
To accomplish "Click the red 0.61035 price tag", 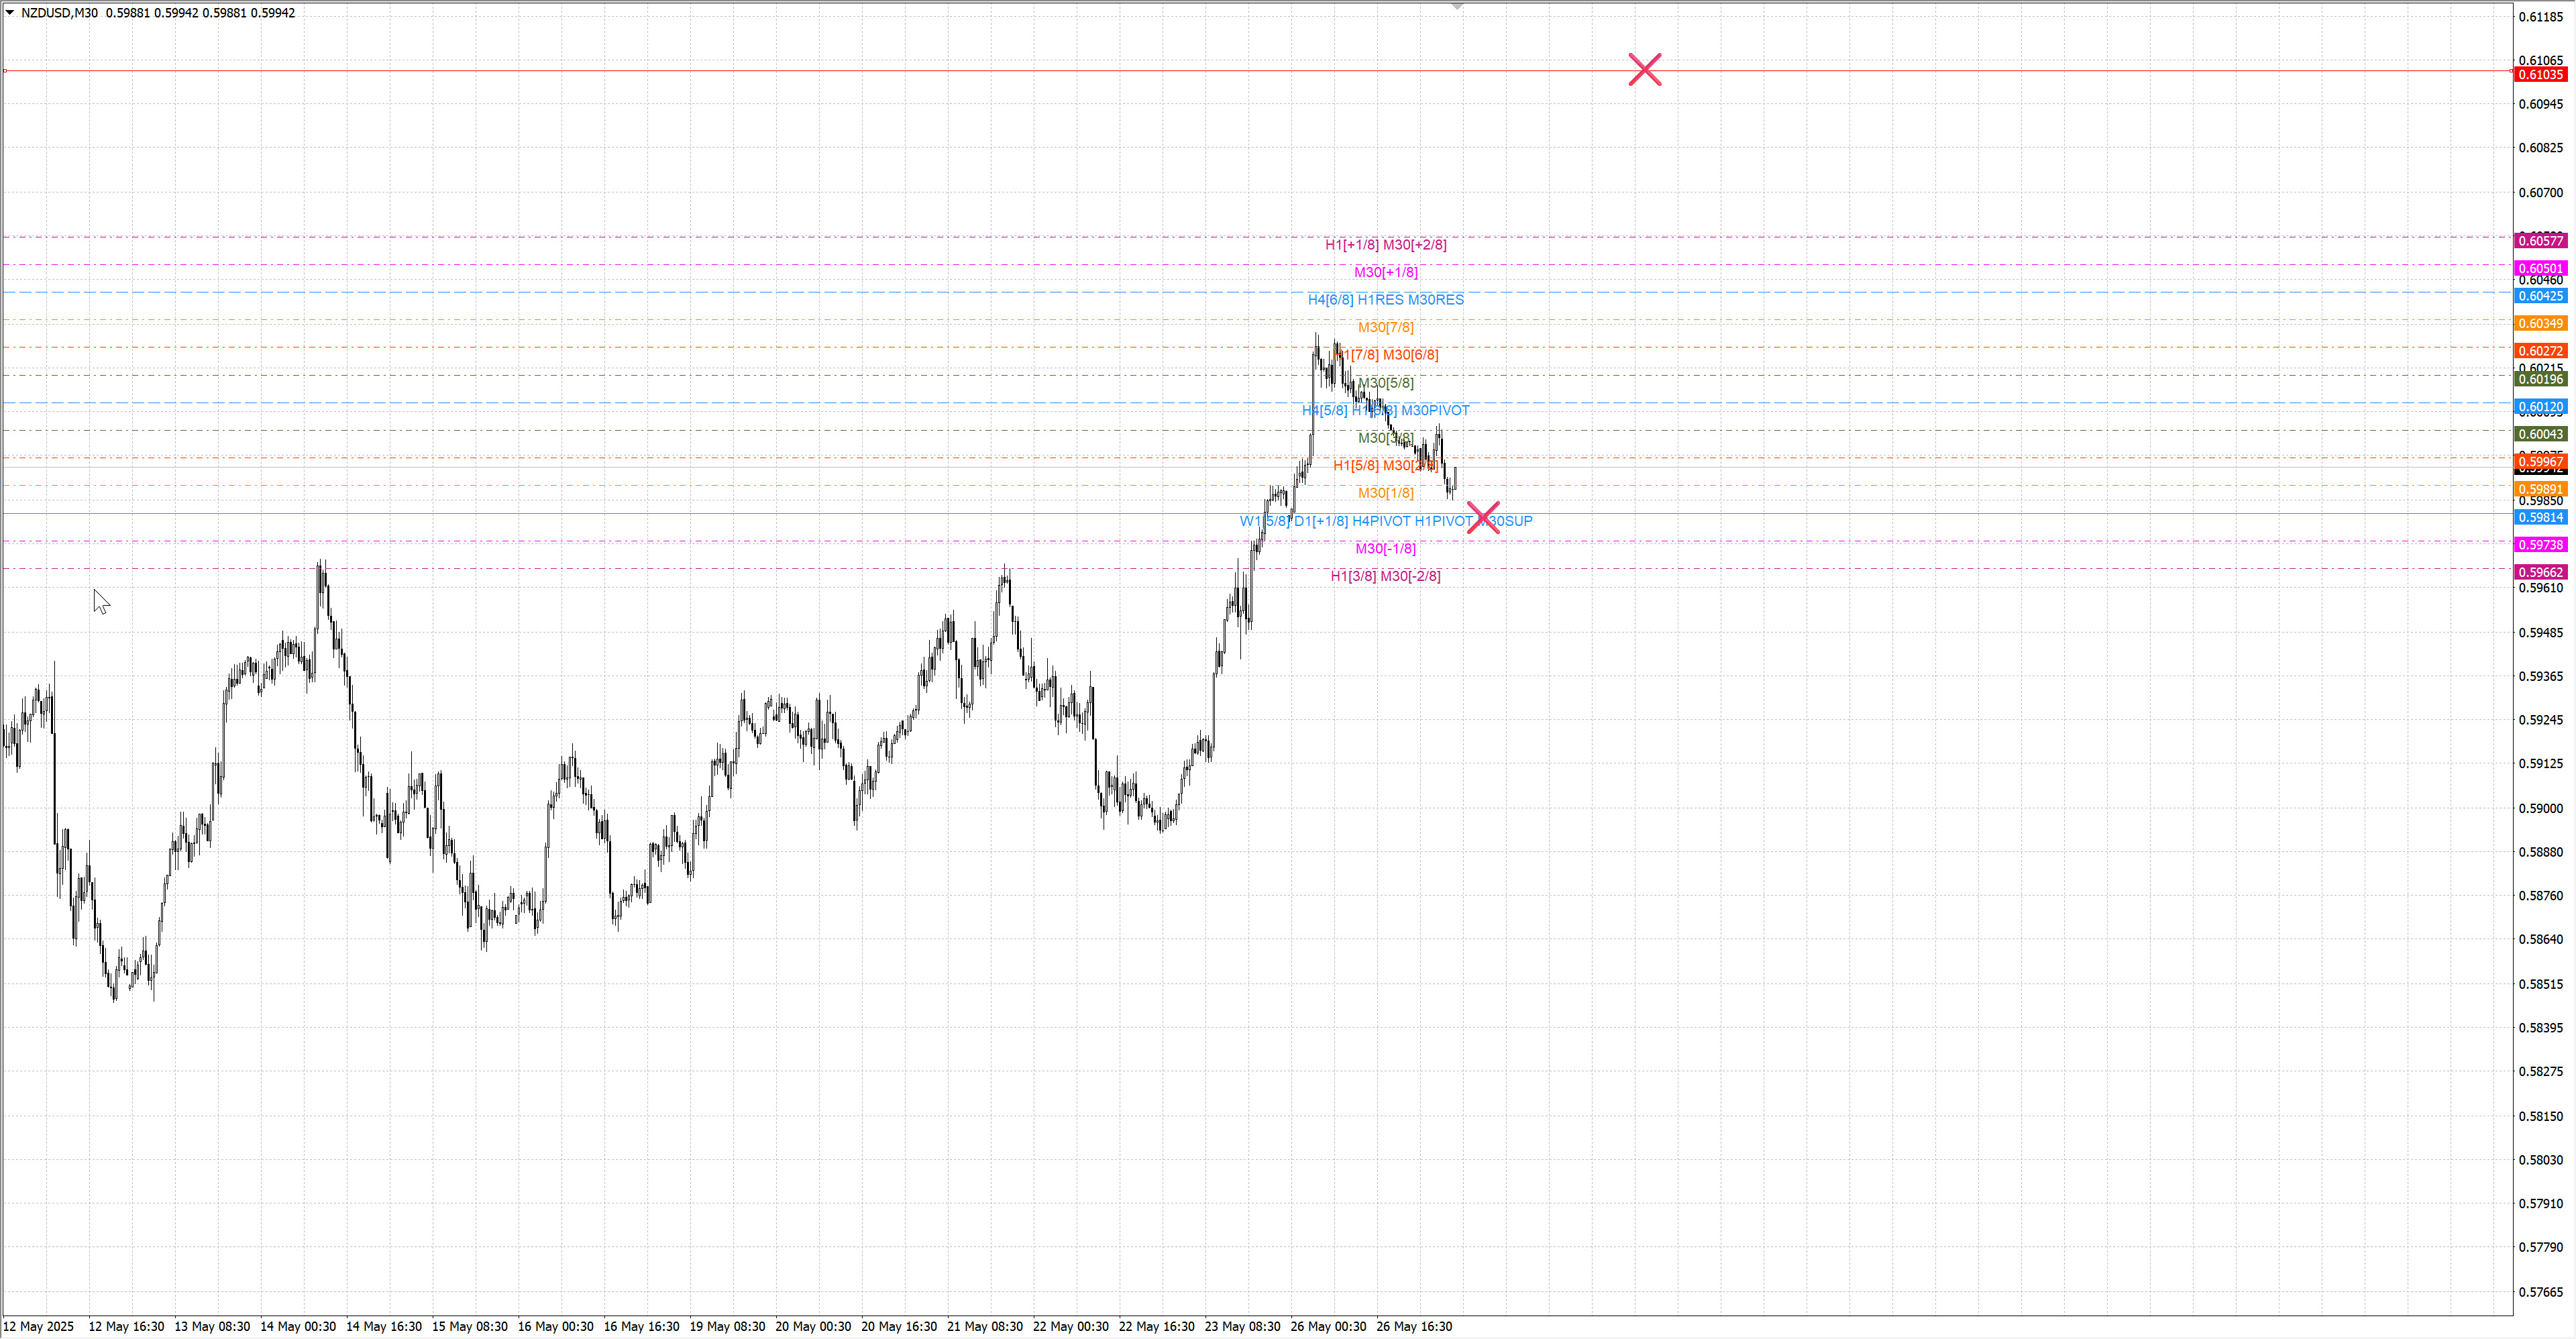I will (x=2540, y=75).
